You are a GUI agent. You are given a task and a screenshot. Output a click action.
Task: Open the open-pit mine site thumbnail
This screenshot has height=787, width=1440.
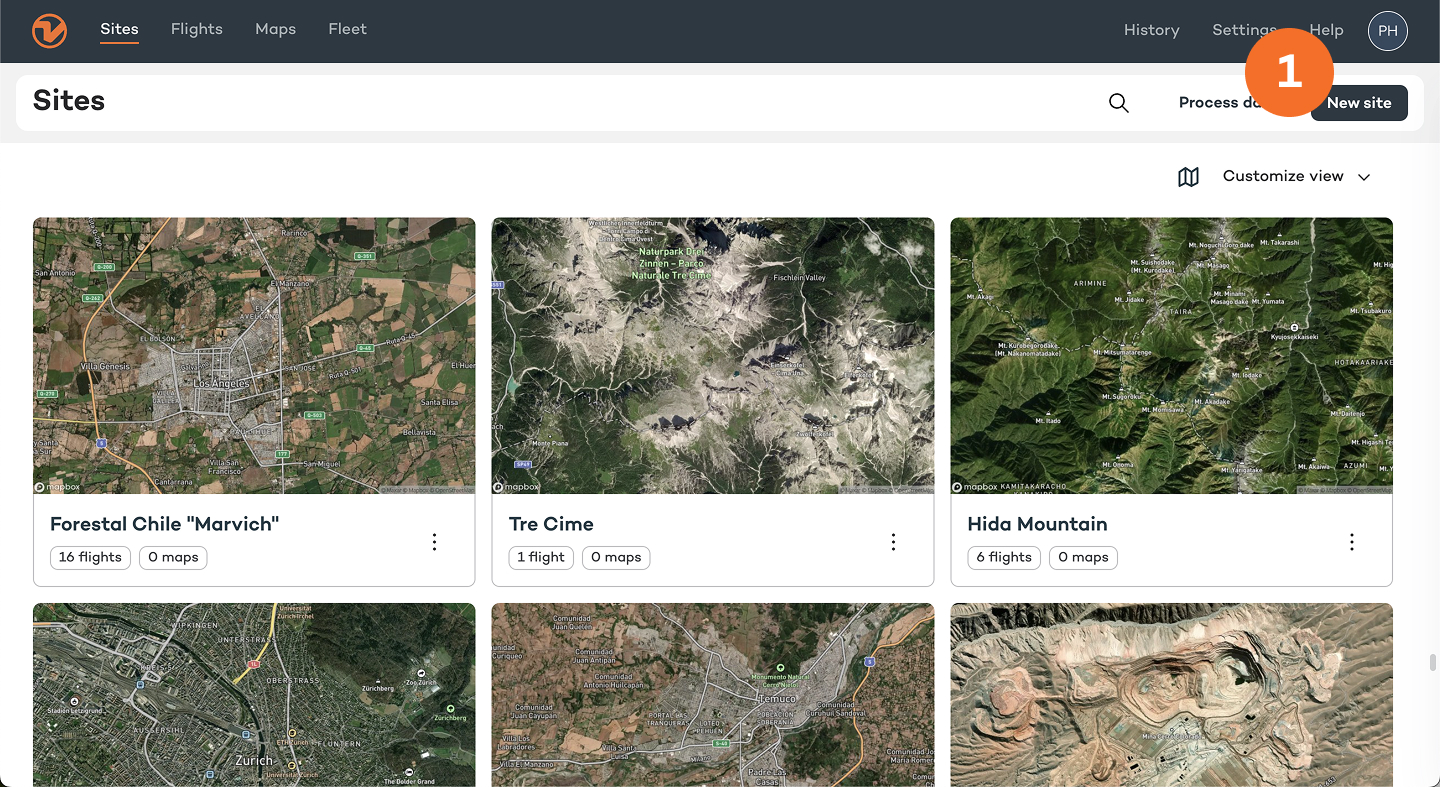(x=1171, y=695)
